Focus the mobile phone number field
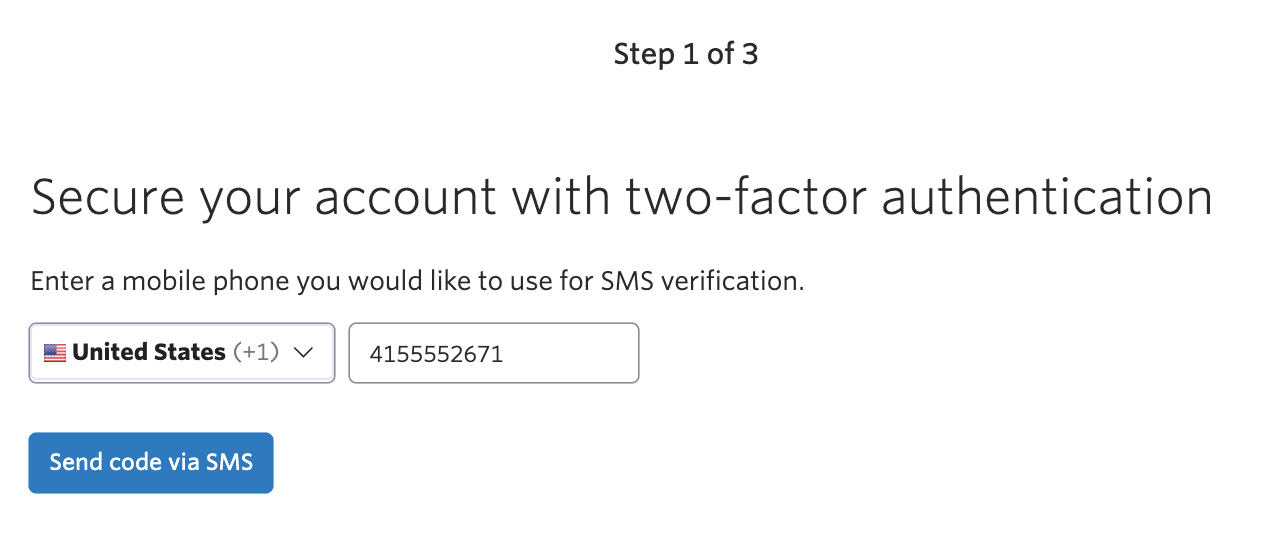1278x548 pixels. [494, 353]
